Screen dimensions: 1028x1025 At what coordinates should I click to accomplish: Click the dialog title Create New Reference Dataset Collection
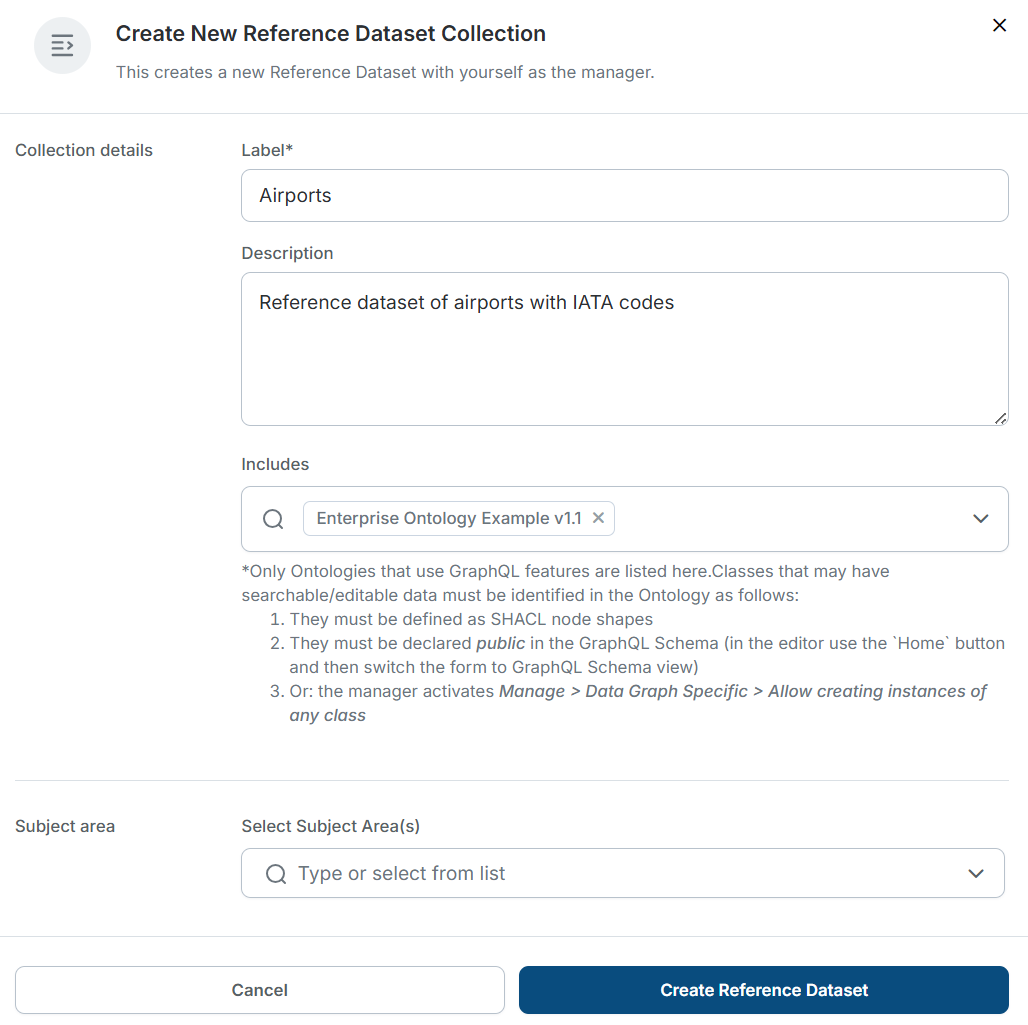[330, 33]
